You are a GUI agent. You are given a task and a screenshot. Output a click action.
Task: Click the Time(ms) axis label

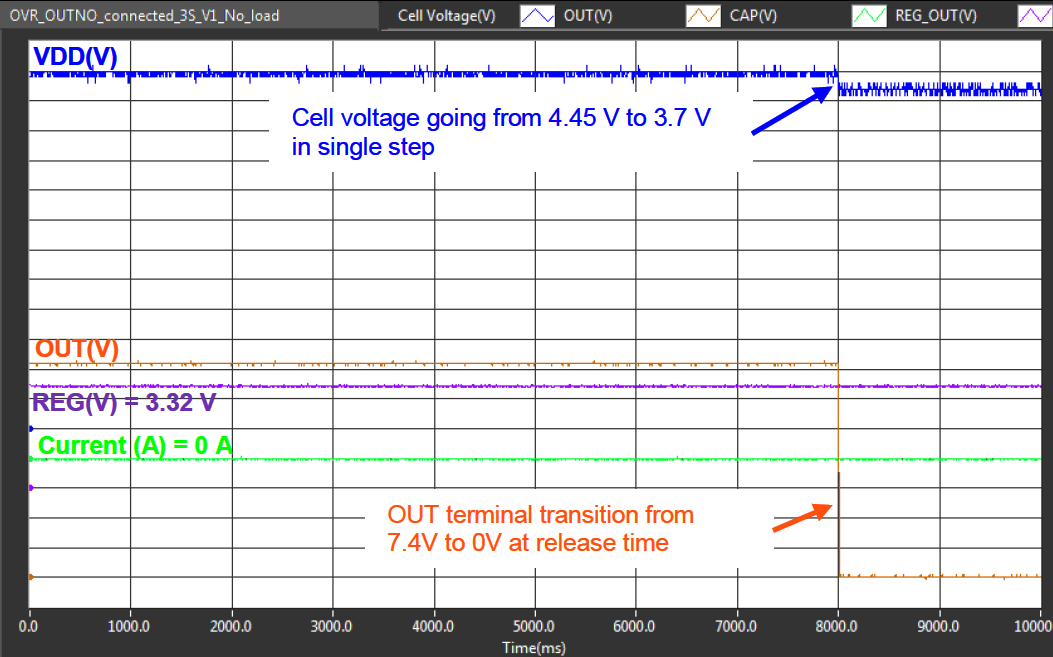pos(534,648)
